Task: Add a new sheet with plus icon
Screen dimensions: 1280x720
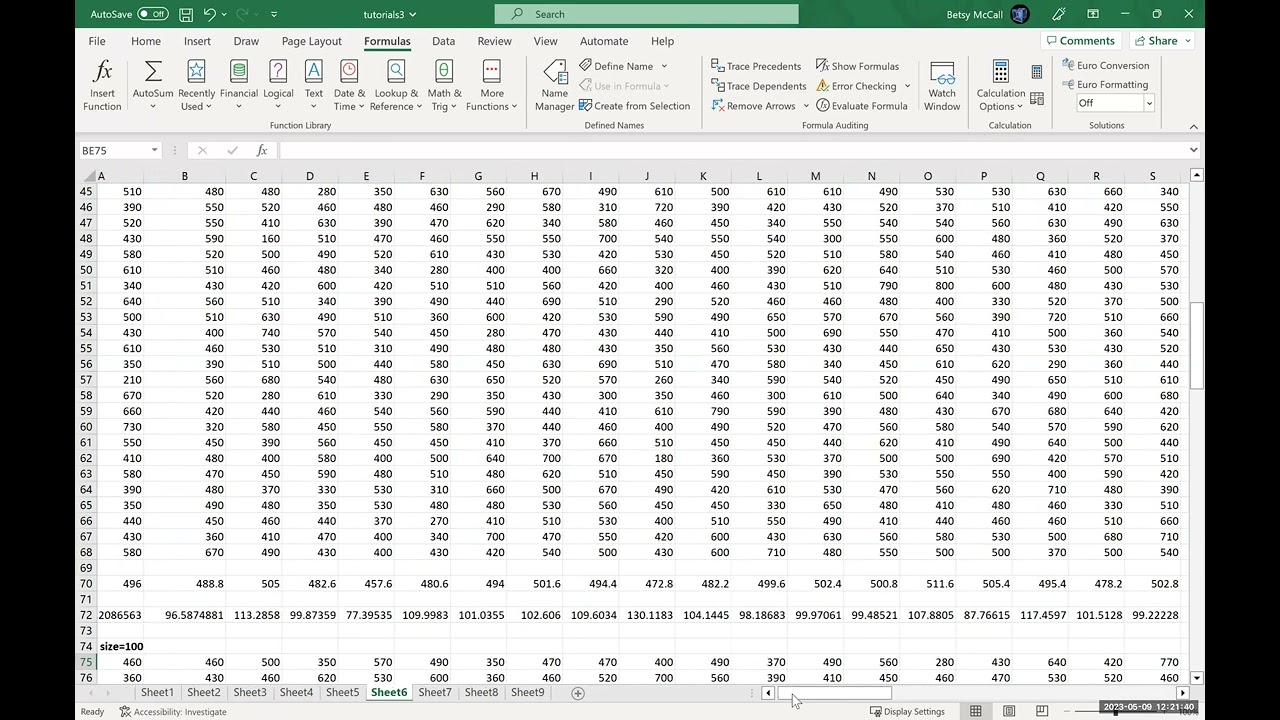Action: coord(577,693)
